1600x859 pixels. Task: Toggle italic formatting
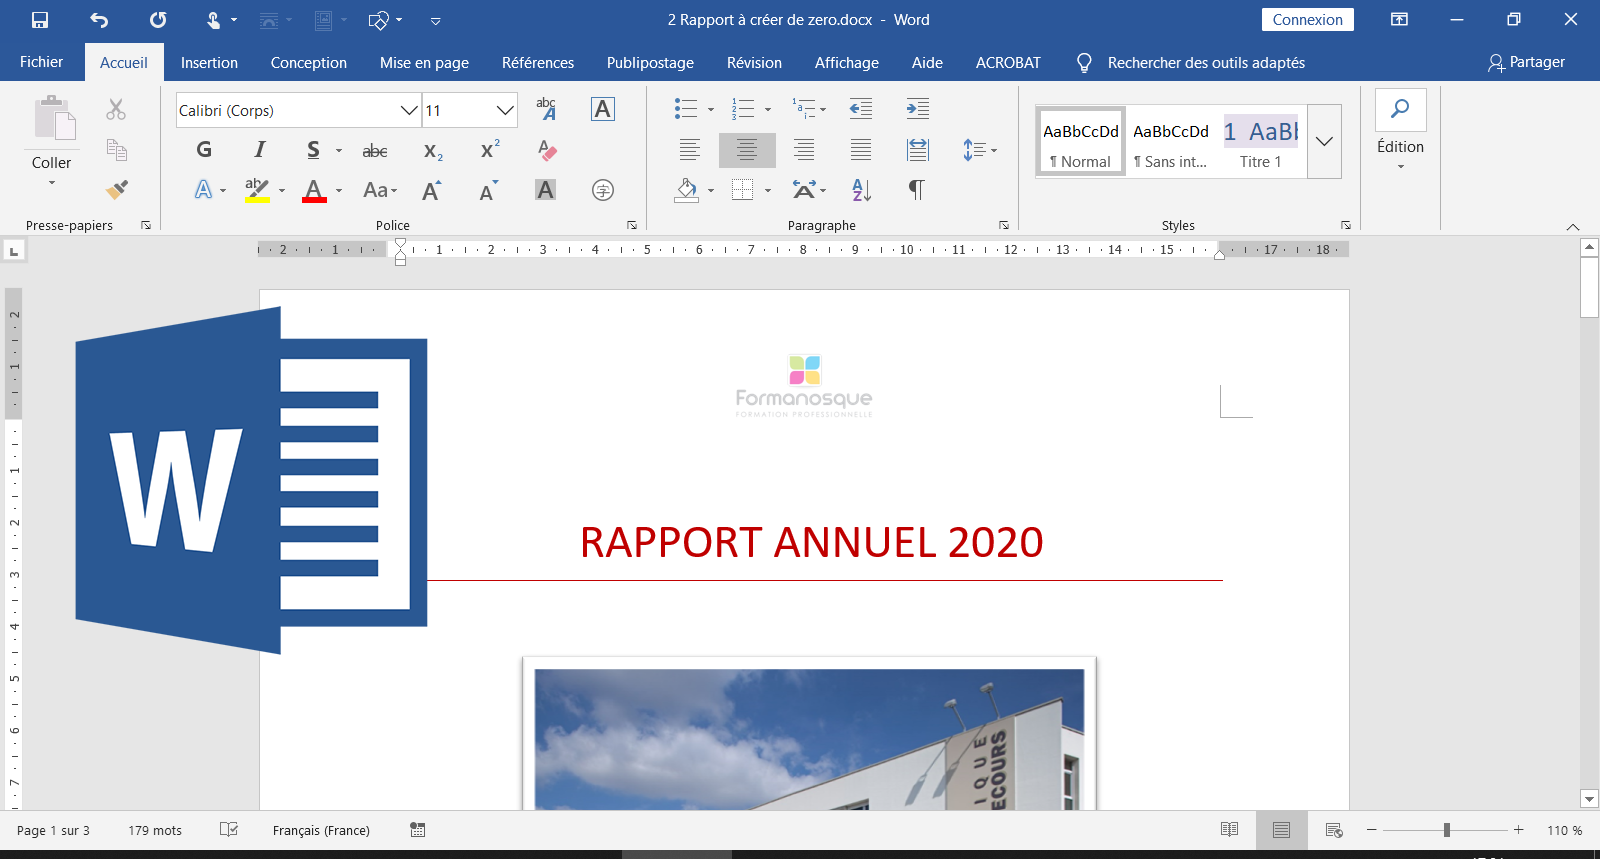coord(260,150)
